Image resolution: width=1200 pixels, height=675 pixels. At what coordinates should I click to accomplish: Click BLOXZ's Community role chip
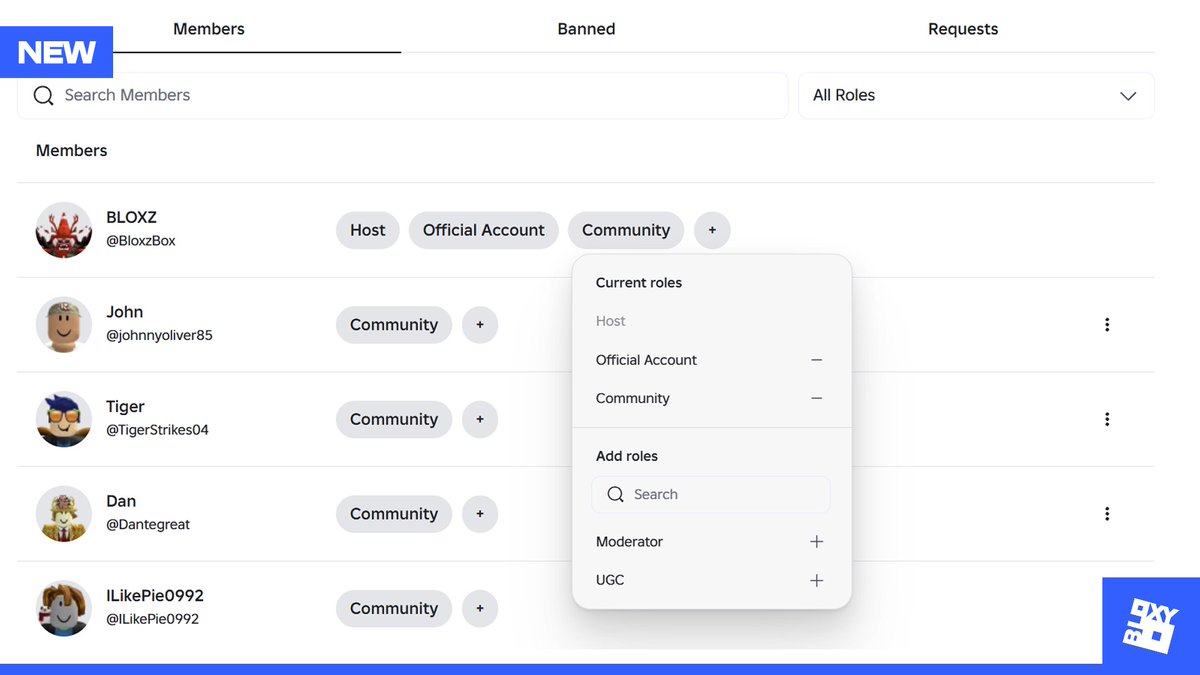pyautogui.click(x=626, y=230)
